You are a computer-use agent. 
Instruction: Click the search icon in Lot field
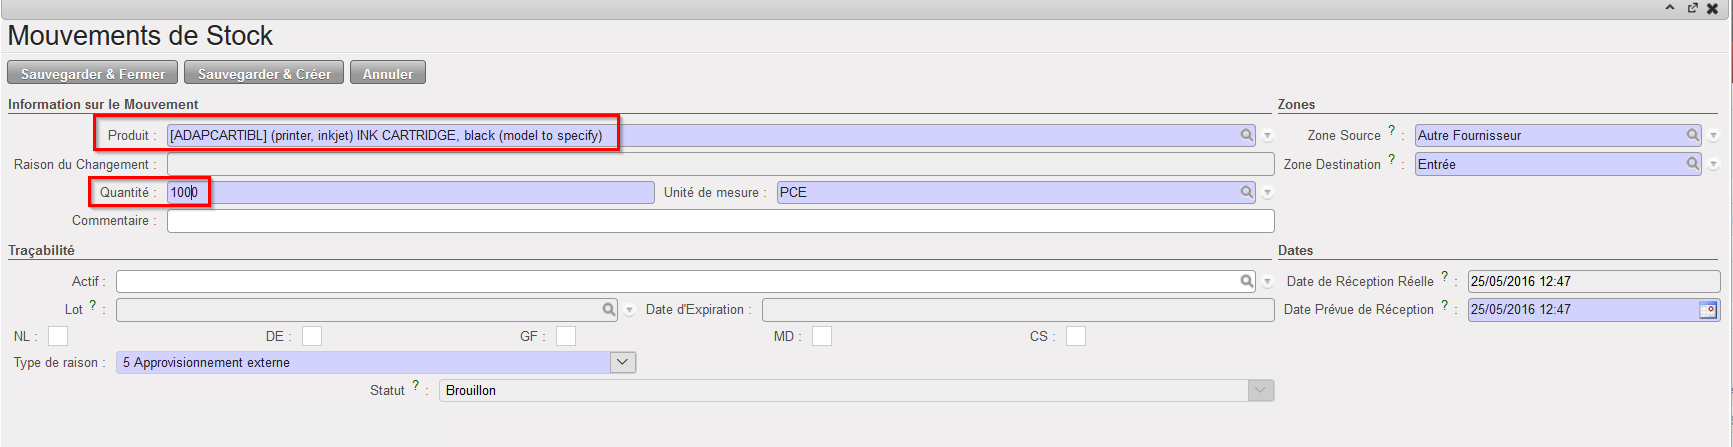[x=608, y=310]
